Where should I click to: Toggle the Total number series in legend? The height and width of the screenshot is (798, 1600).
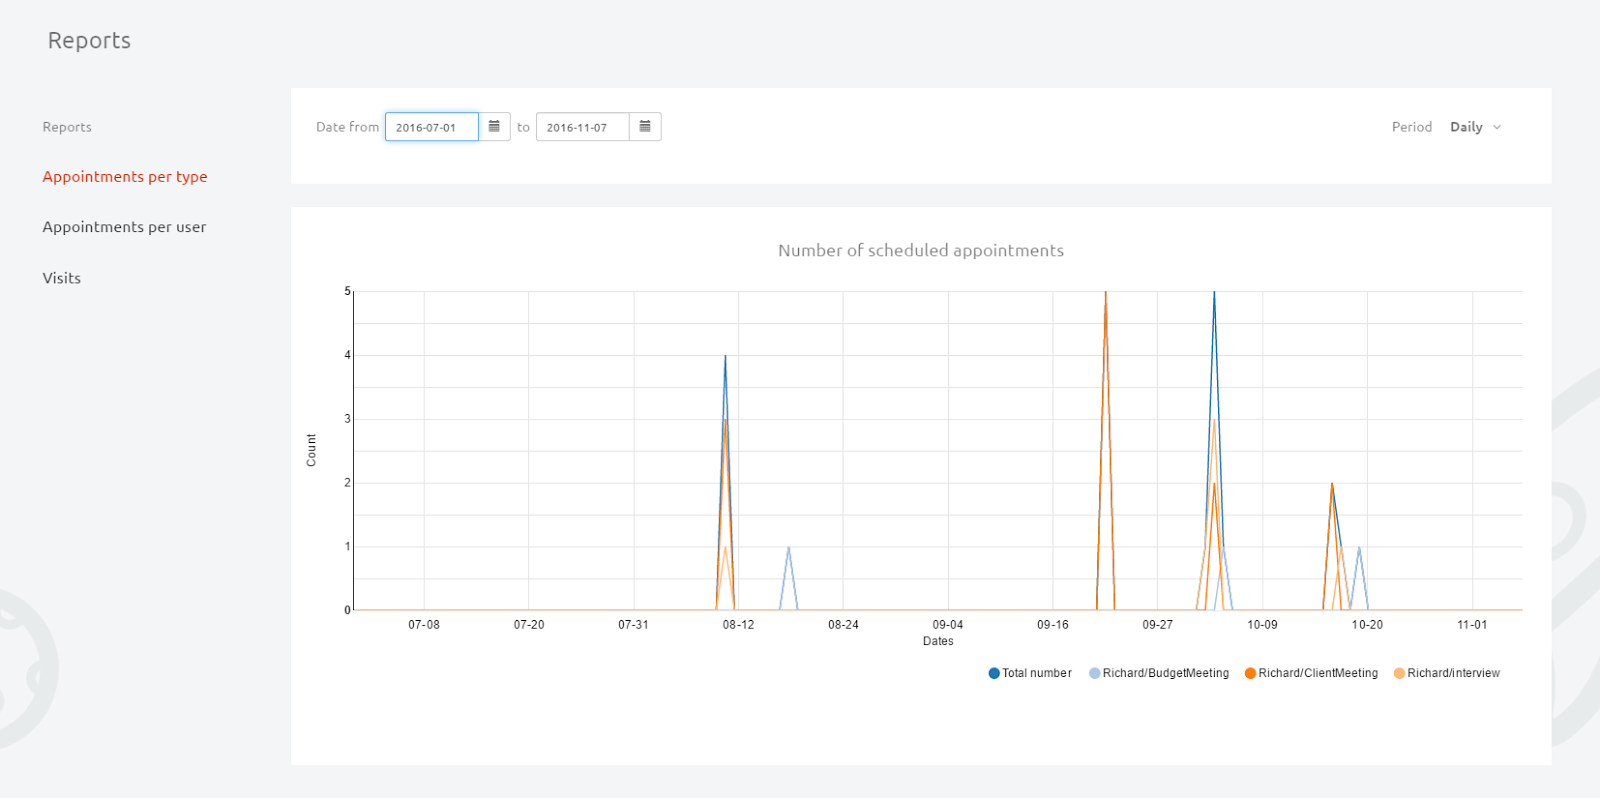coord(1030,673)
